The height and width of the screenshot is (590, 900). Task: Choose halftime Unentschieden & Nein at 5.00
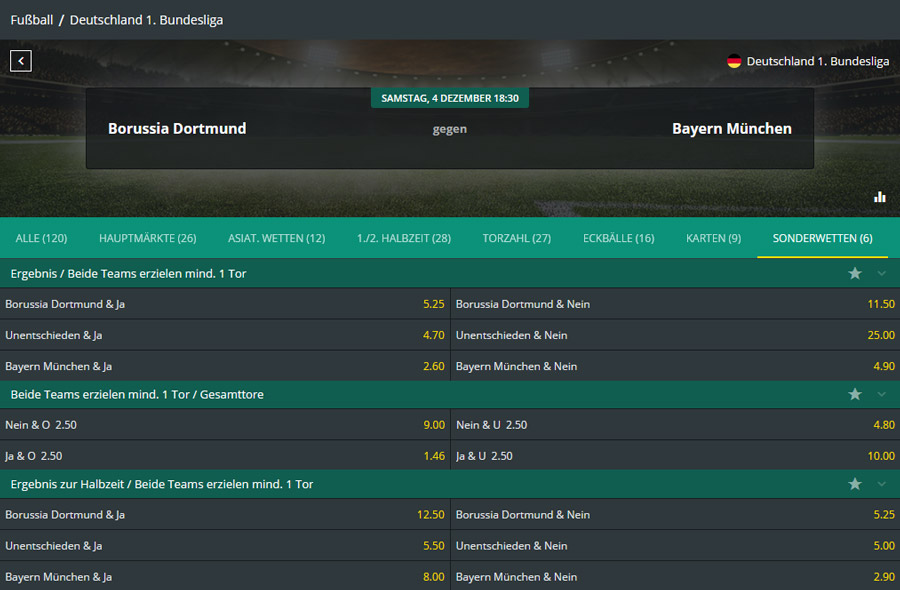tap(676, 546)
